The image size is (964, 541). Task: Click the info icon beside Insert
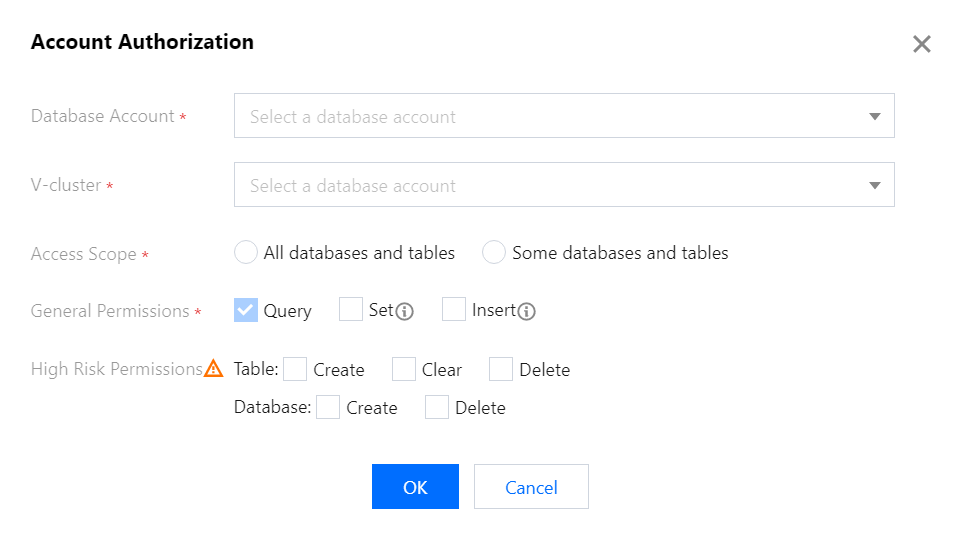click(x=527, y=311)
